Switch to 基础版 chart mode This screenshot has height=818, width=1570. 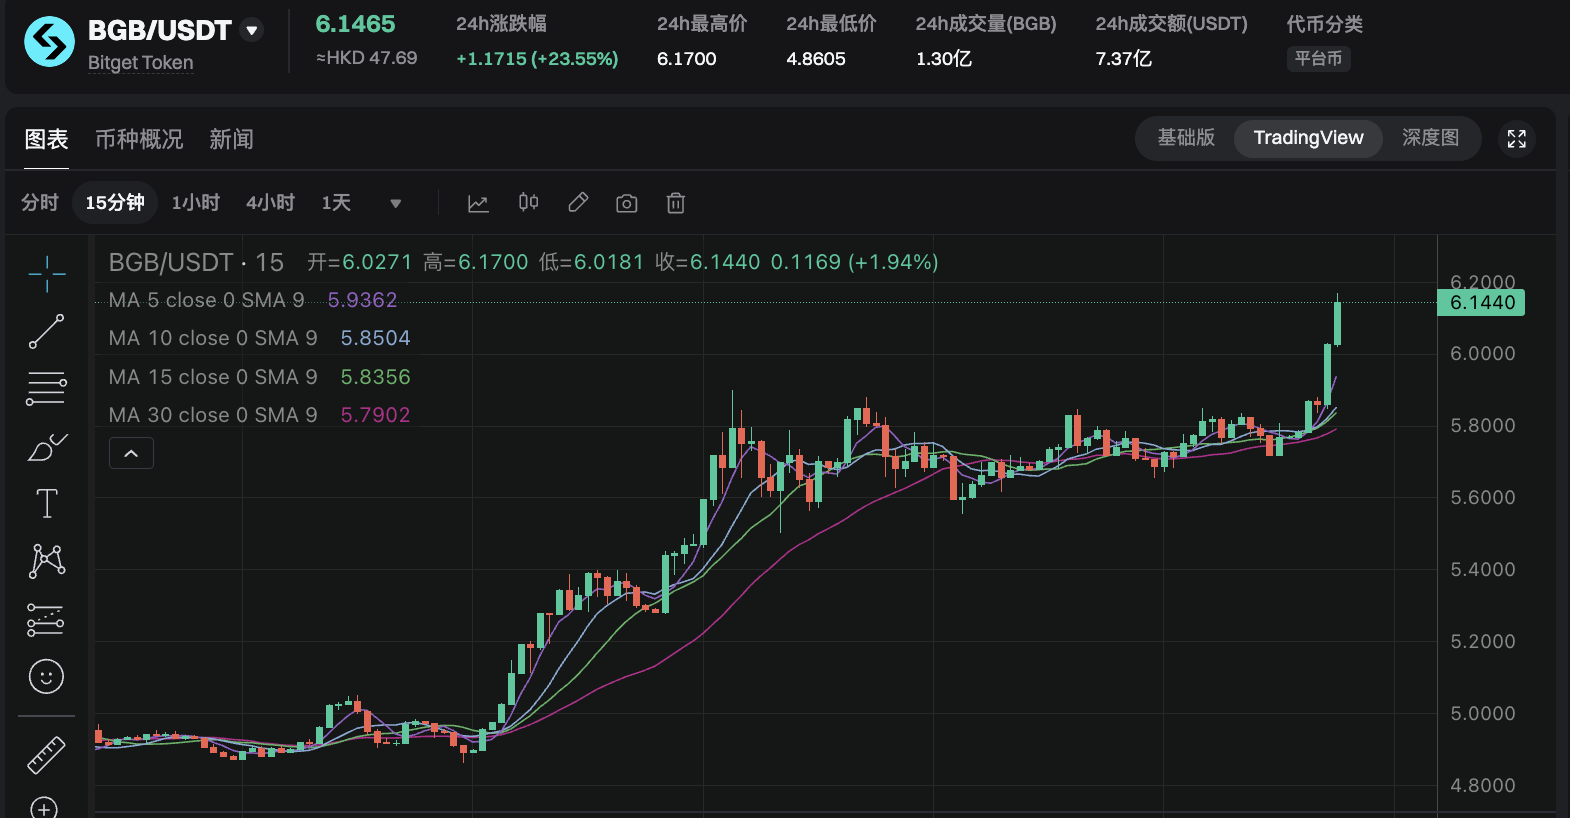pyautogui.click(x=1186, y=138)
